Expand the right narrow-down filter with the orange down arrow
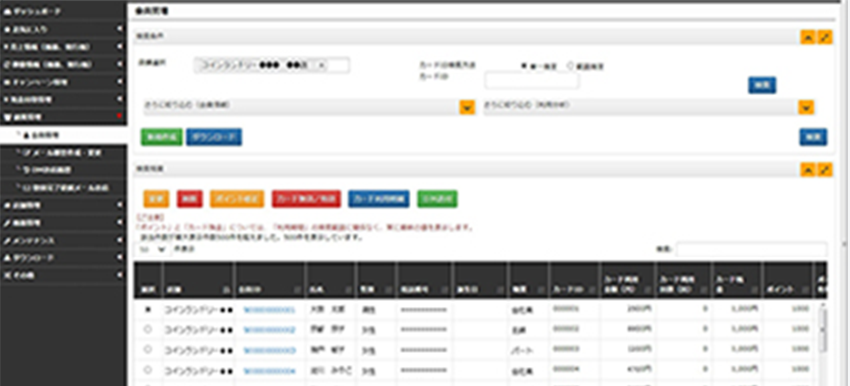 tap(806, 106)
